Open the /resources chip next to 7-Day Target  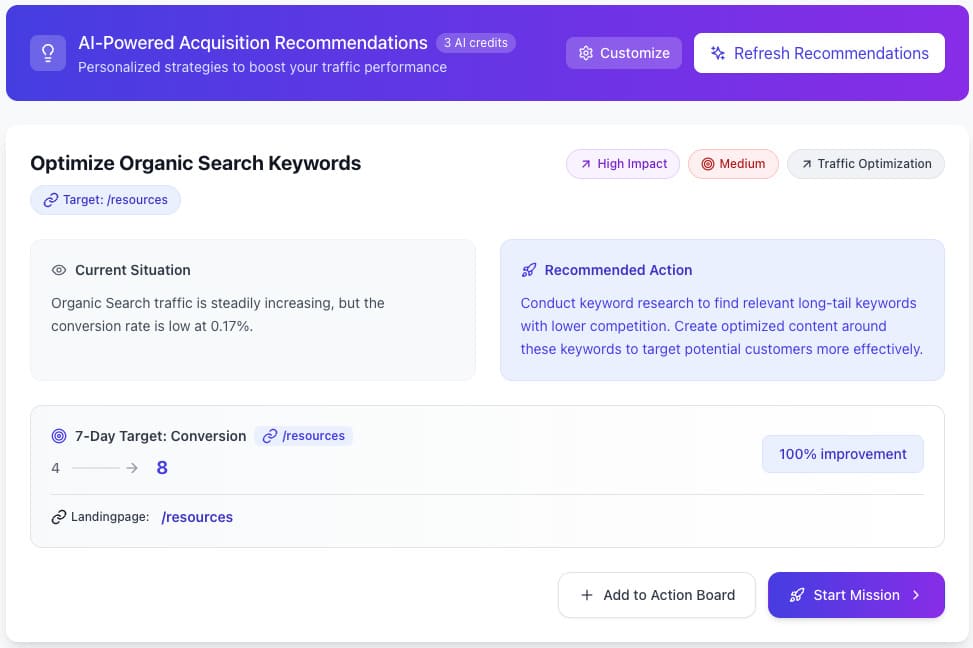click(303, 436)
